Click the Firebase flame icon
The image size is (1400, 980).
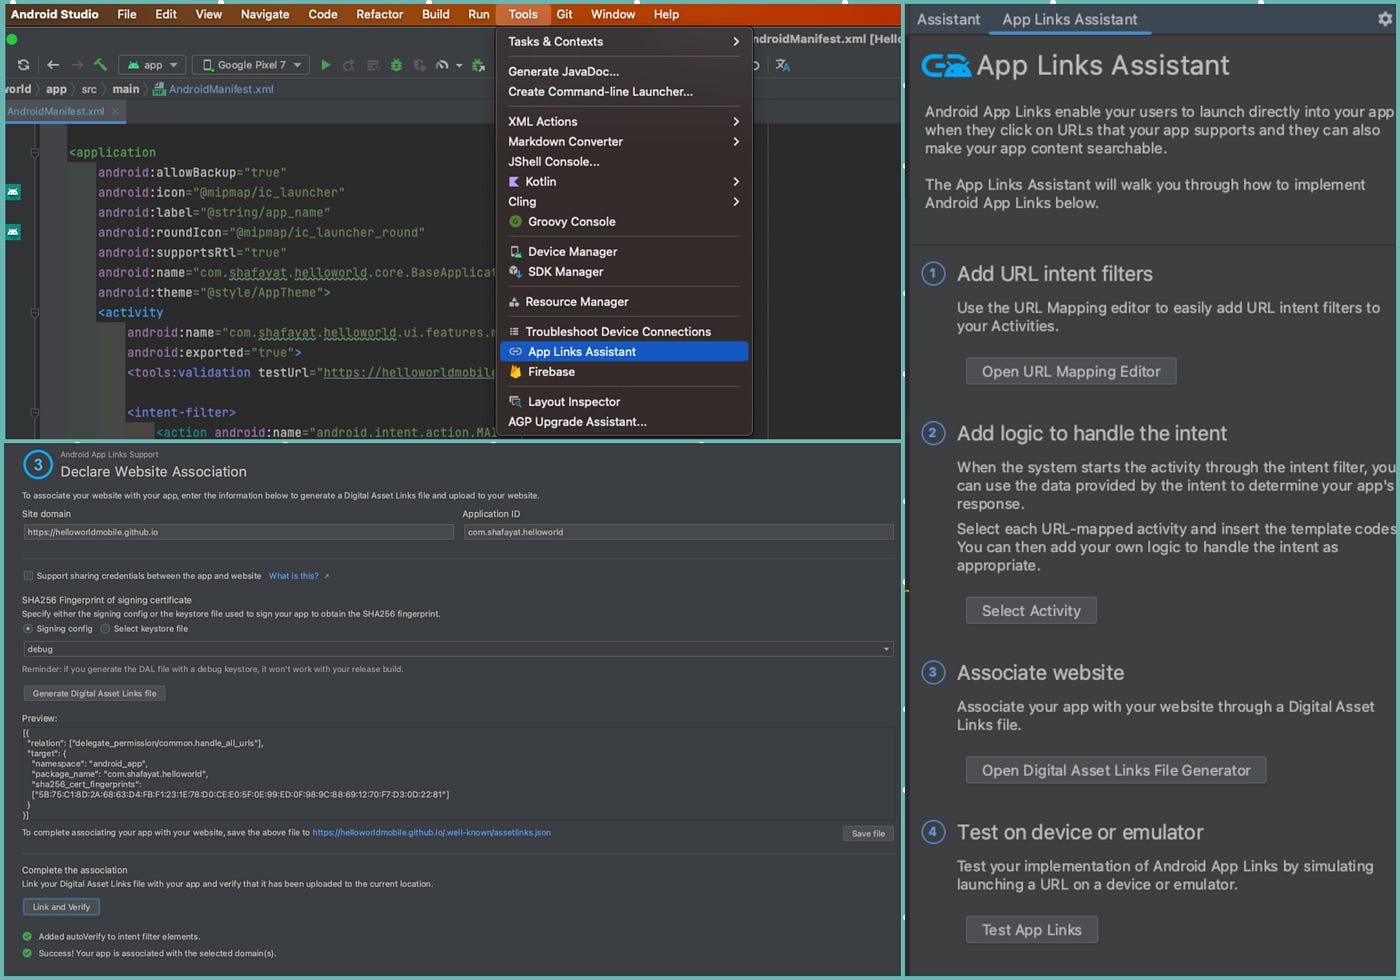(x=515, y=372)
